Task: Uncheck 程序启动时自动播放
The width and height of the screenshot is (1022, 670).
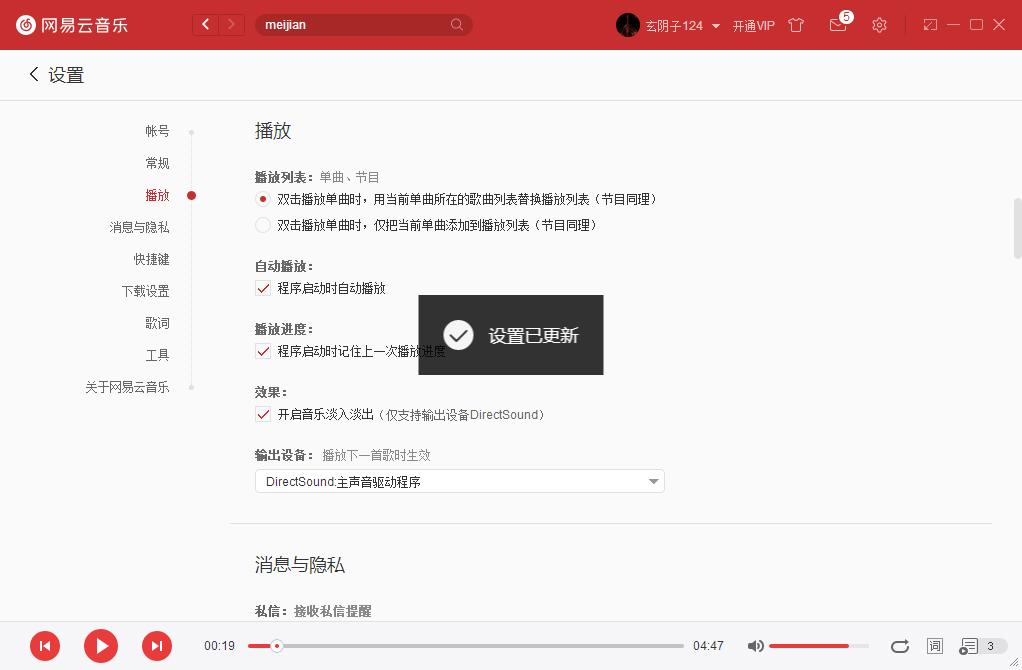Action: [x=263, y=288]
